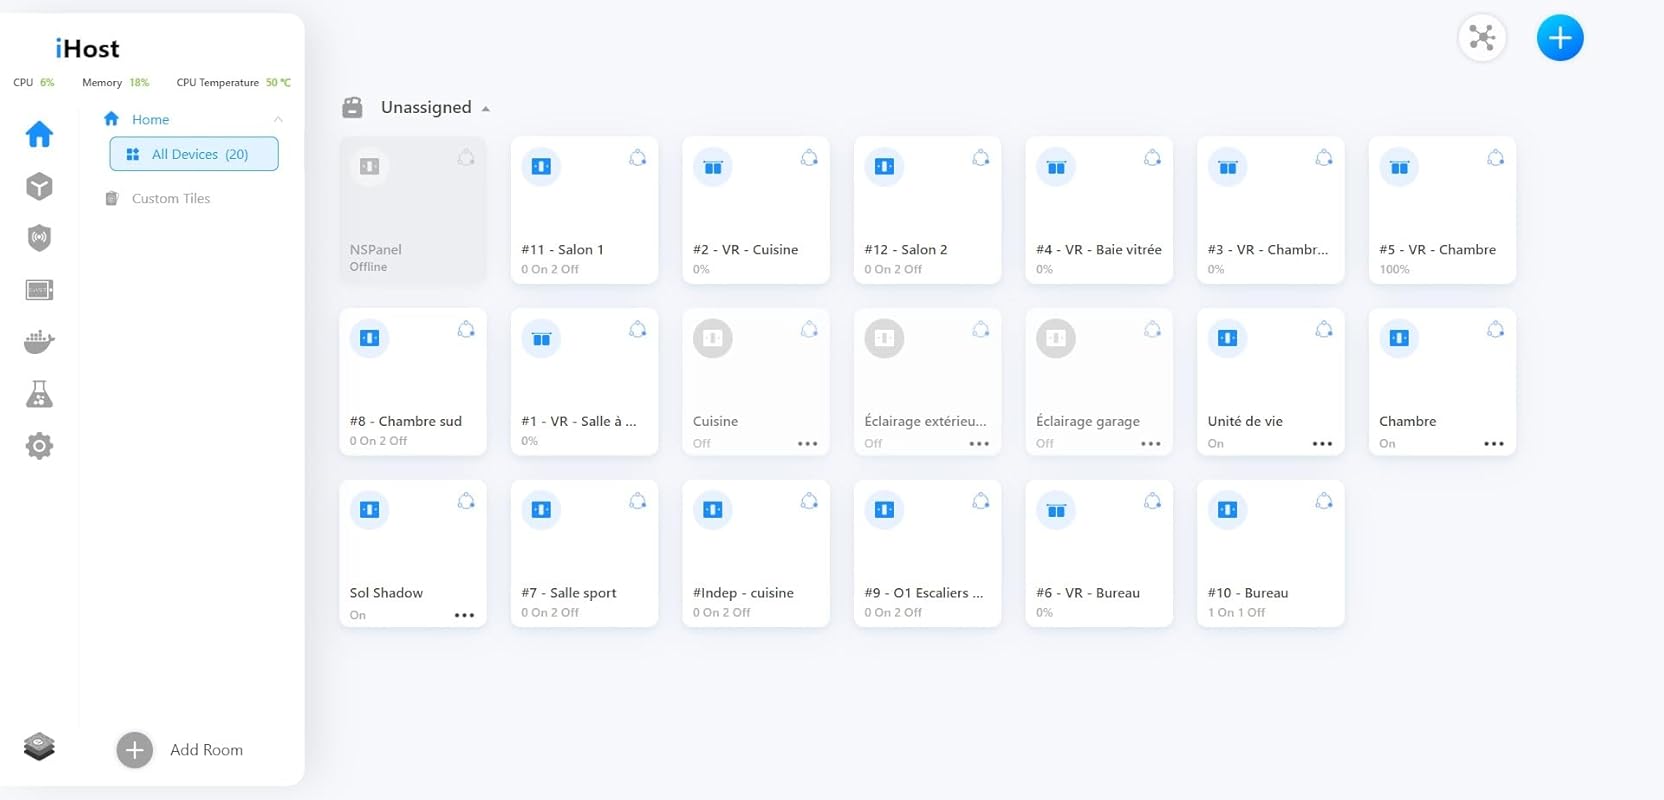The height and width of the screenshot is (800, 1664).
Task: Collapse the Home tree chevron
Action: (278, 120)
